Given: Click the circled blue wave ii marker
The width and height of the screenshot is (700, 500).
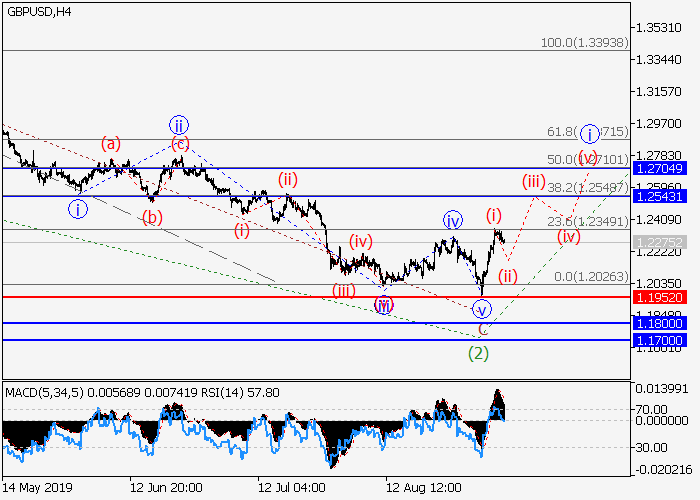Looking at the screenshot, I should (x=179, y=125).
